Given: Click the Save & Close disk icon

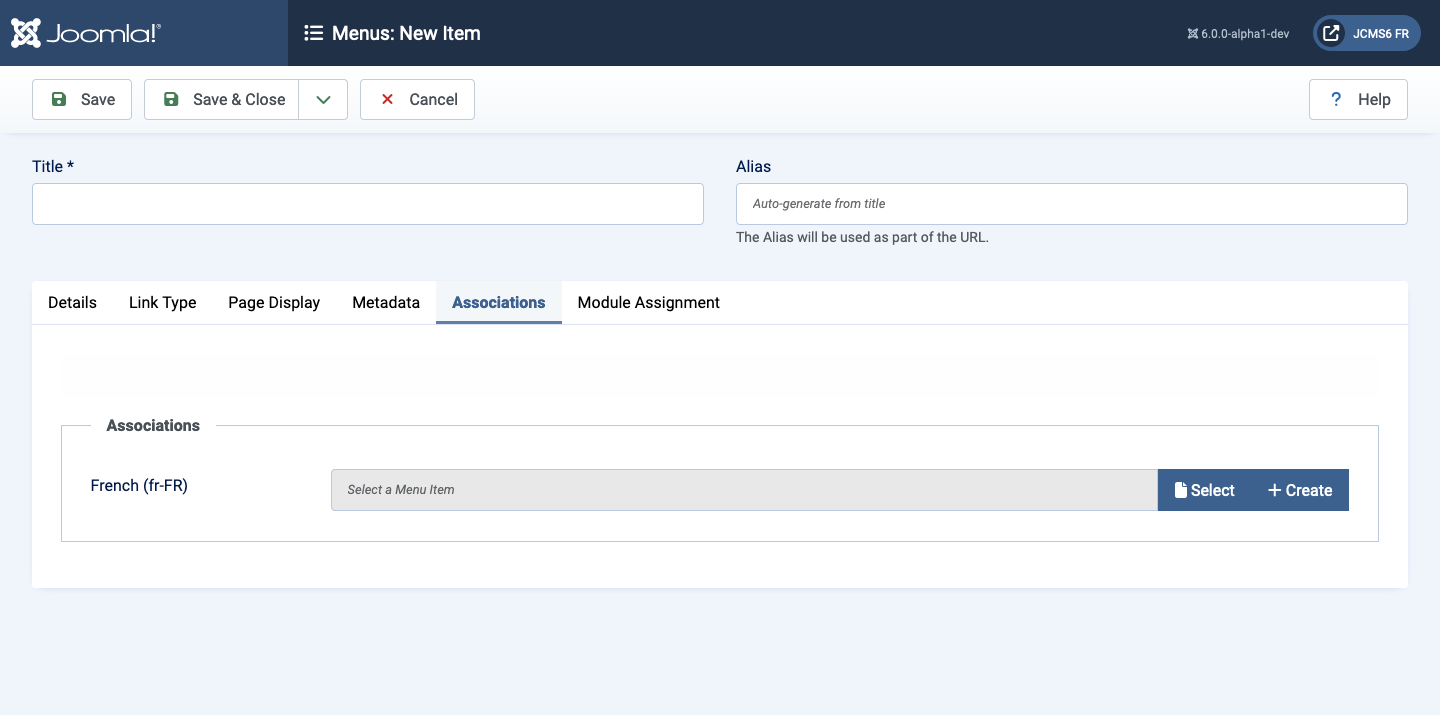Looking at the screenshot, I should tap(171, 99).
